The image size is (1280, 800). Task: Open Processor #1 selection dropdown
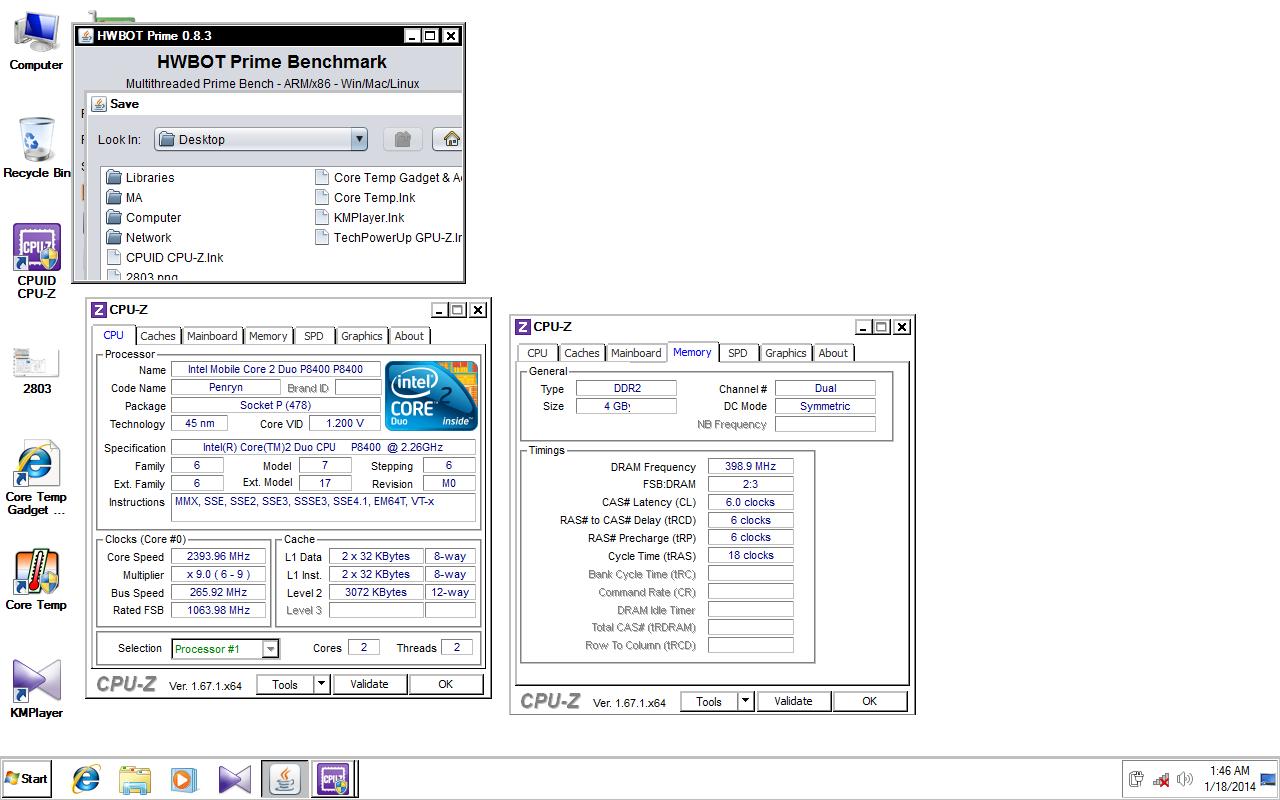(x=226, y=649)
